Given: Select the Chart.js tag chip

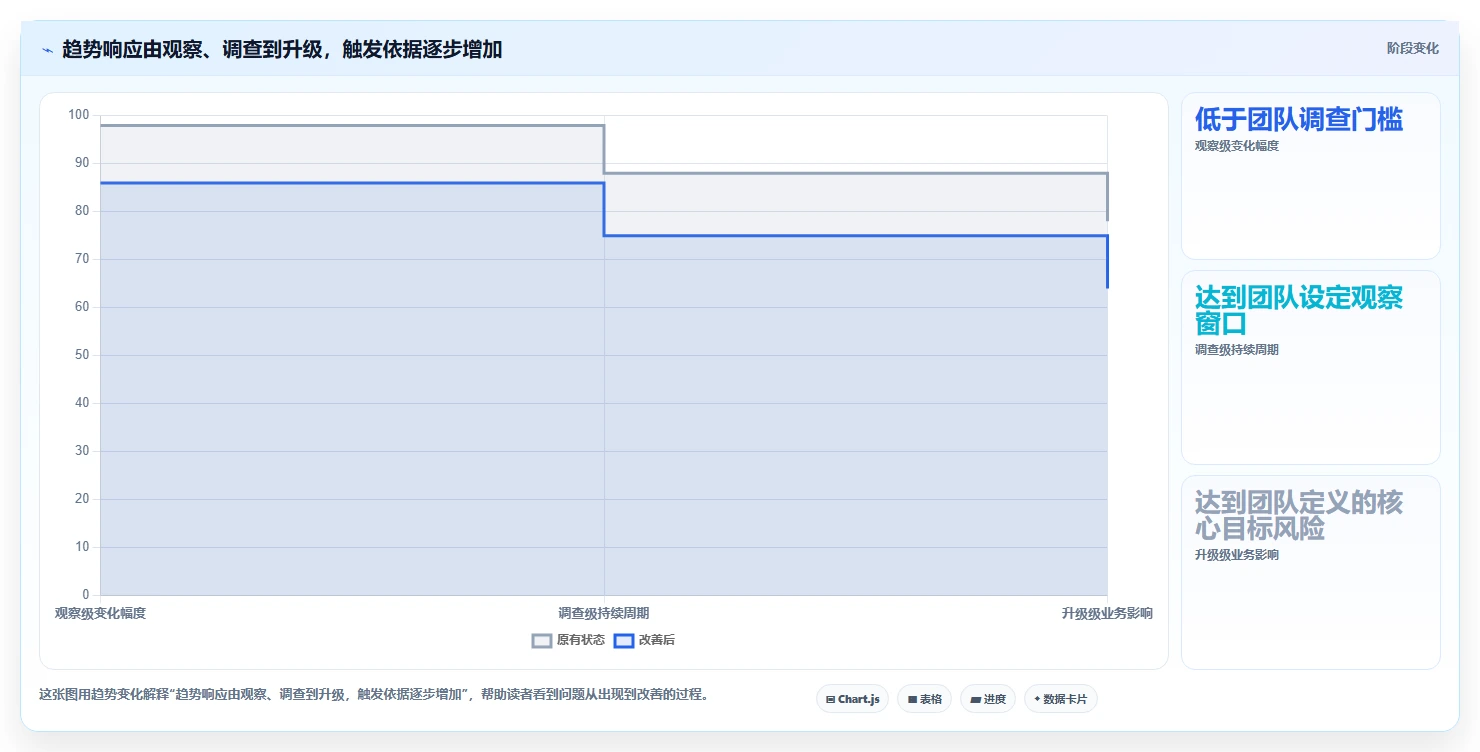Looking at the screenshot, I should [852, 699].
